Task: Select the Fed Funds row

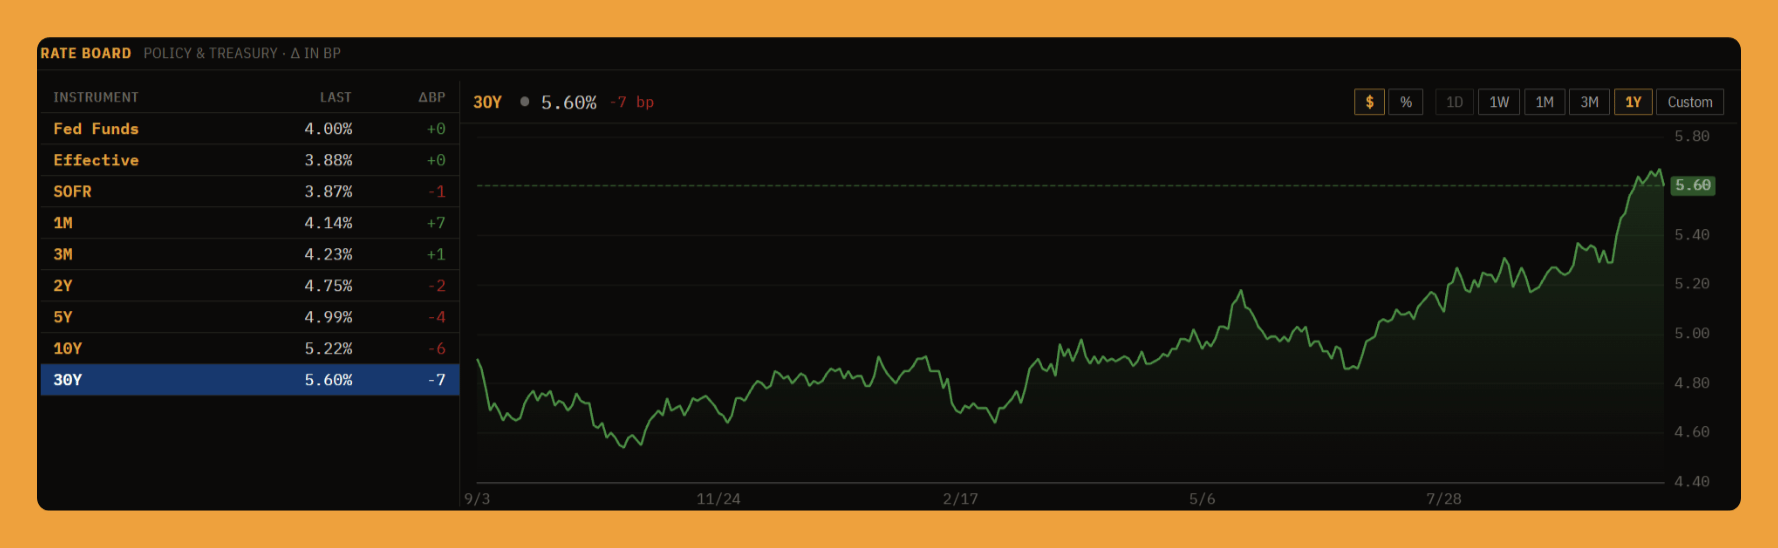Action: [x=250, y=129]
